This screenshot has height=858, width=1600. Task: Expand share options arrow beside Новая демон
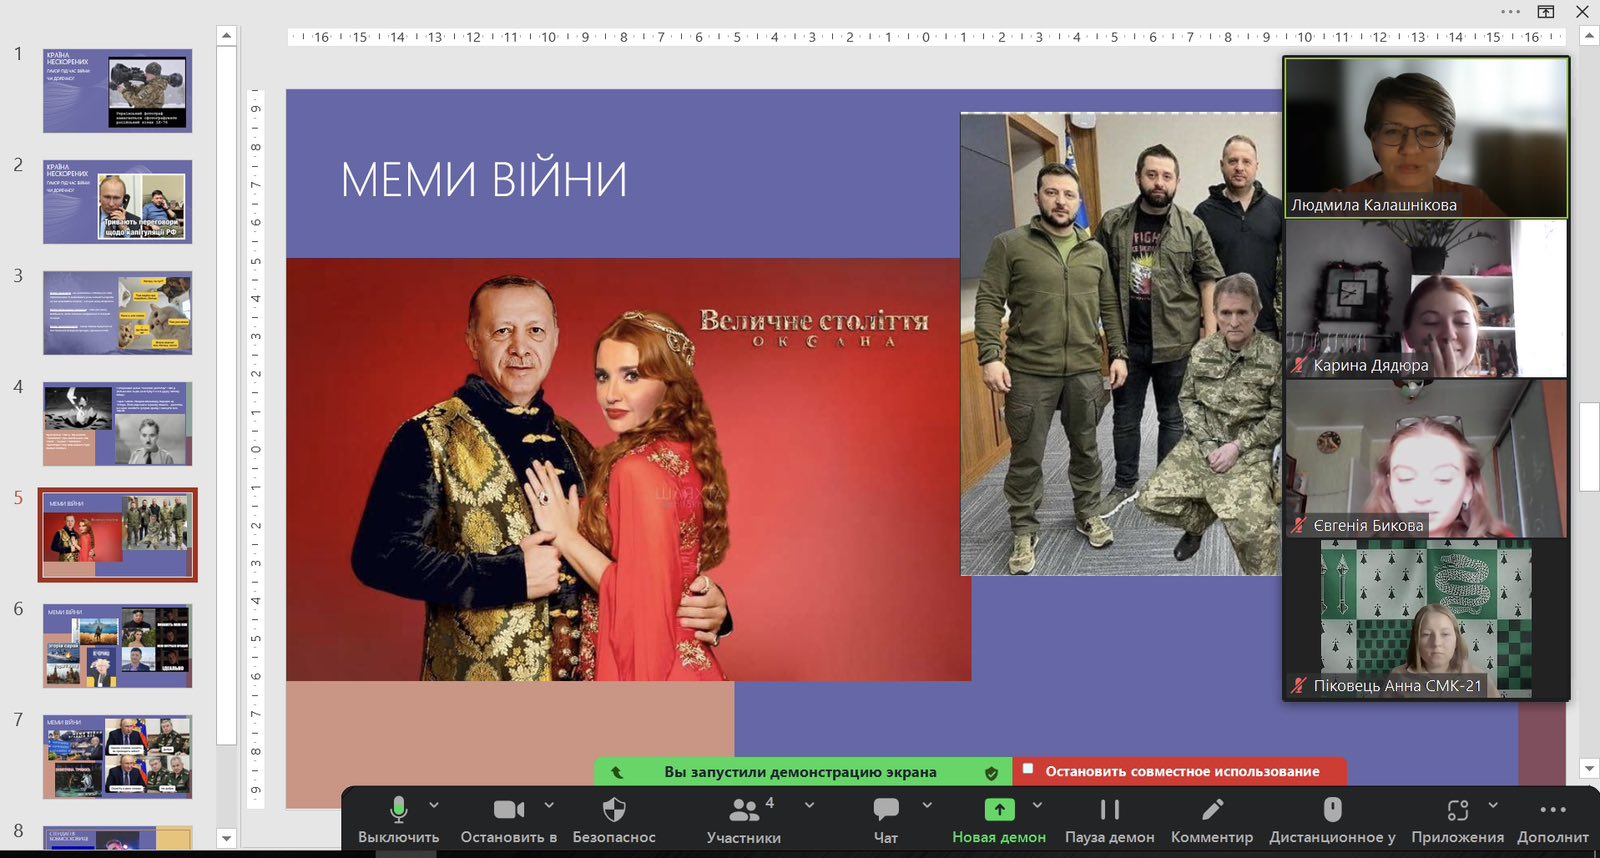pyautogui.click(x=1037, y=805)
